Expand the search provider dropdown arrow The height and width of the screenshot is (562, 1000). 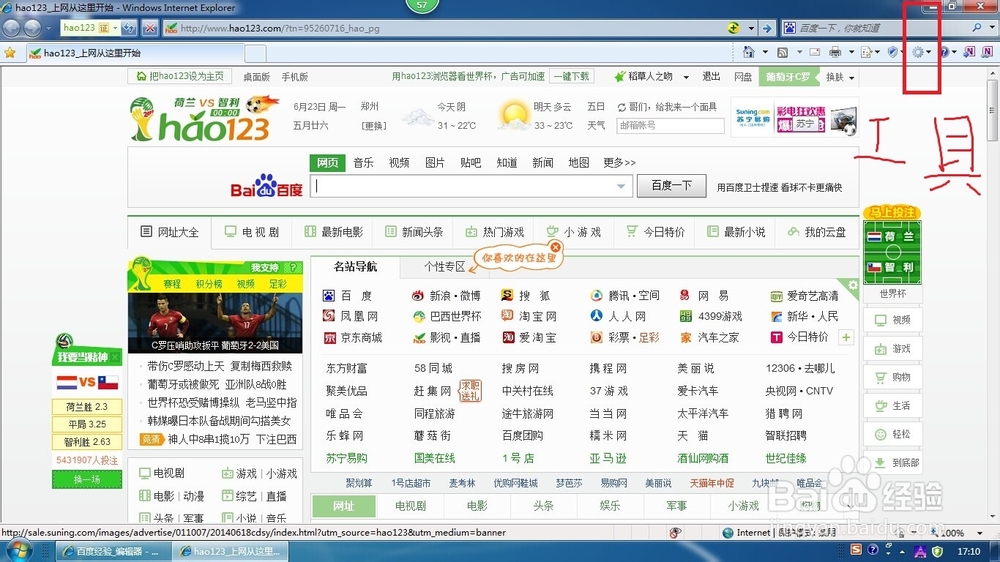click(x=992, y=28)
